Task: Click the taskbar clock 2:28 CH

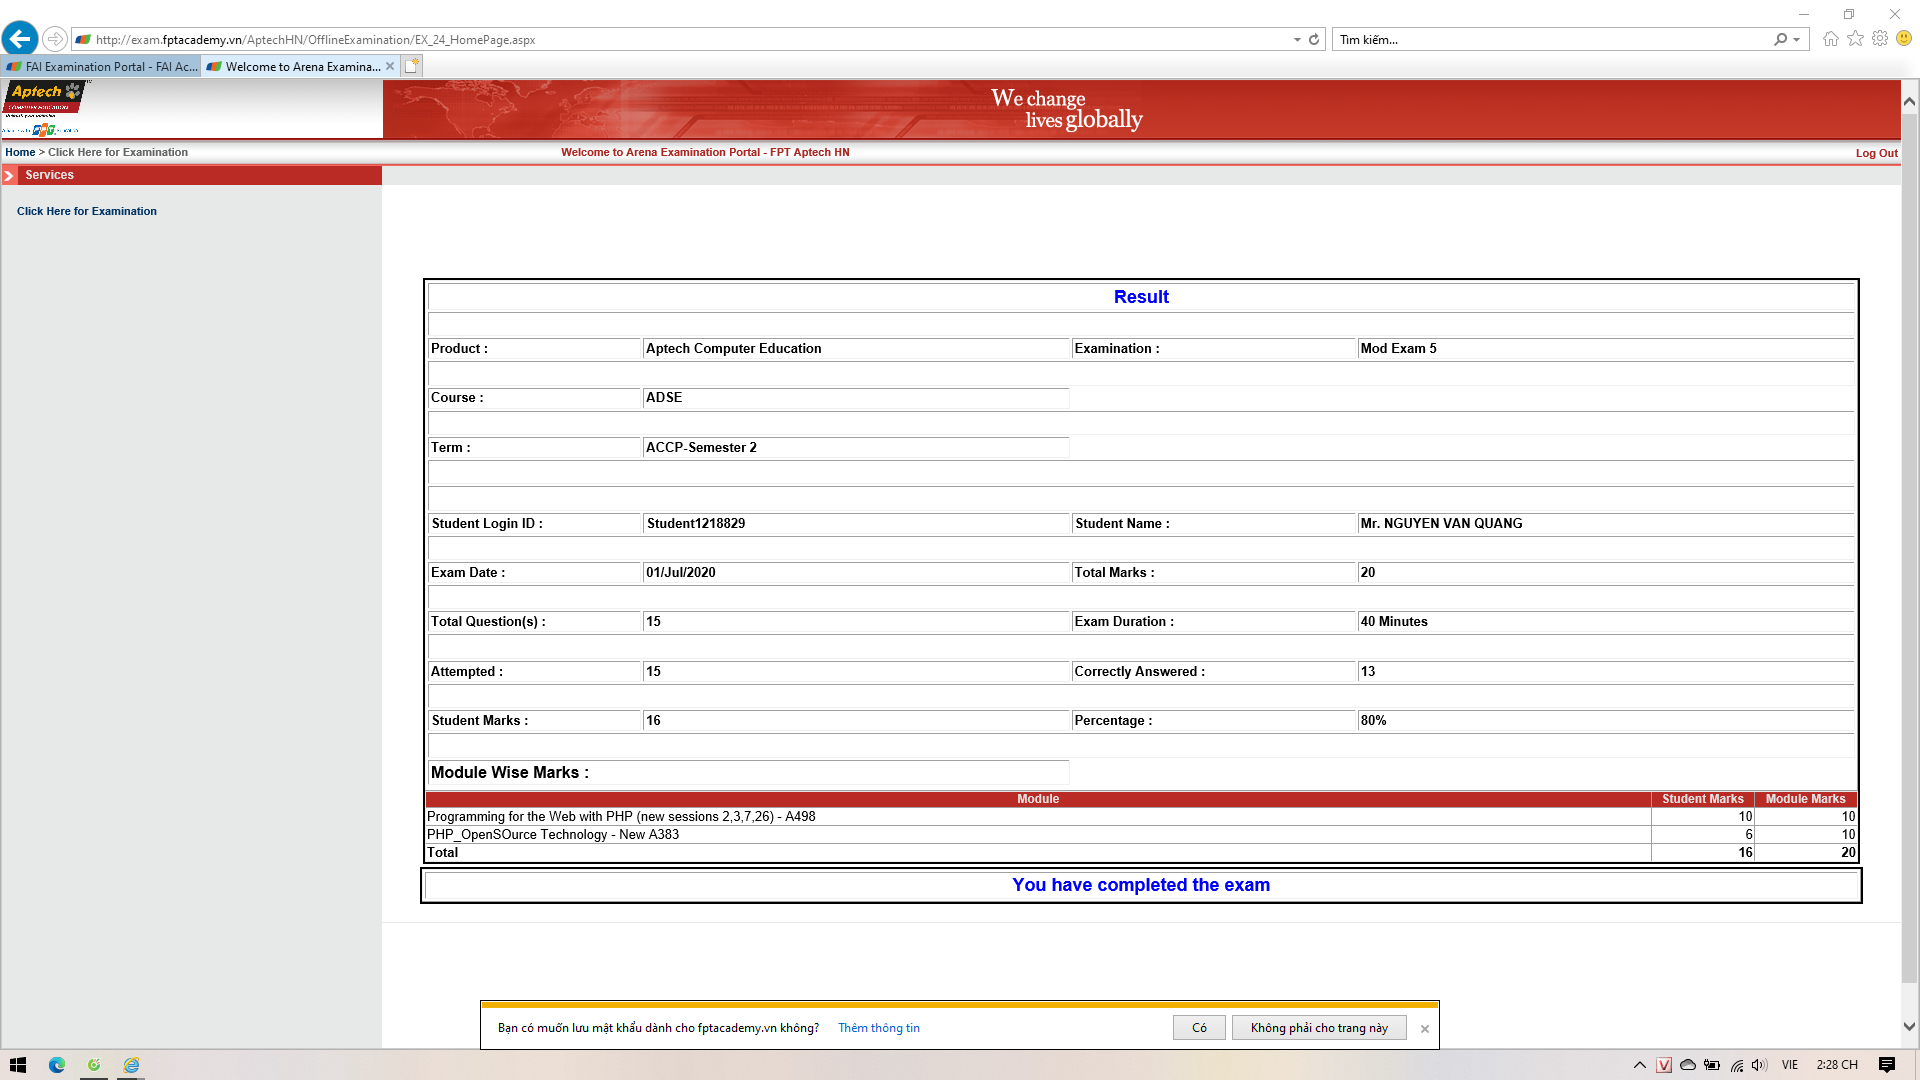Action: coord(1837,1065)
